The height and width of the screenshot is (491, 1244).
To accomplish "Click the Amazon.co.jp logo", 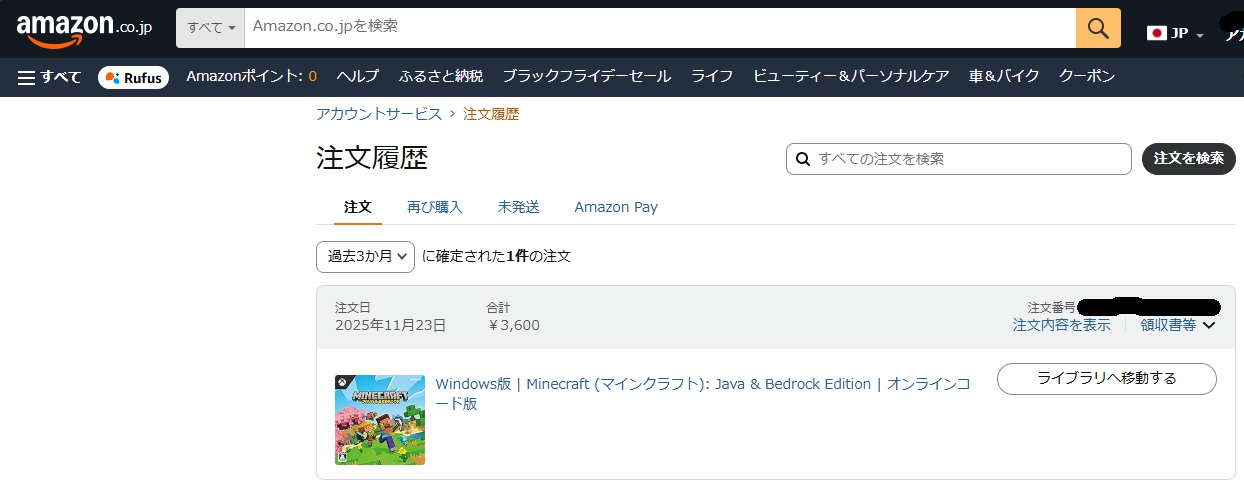I will click(84, 29).
